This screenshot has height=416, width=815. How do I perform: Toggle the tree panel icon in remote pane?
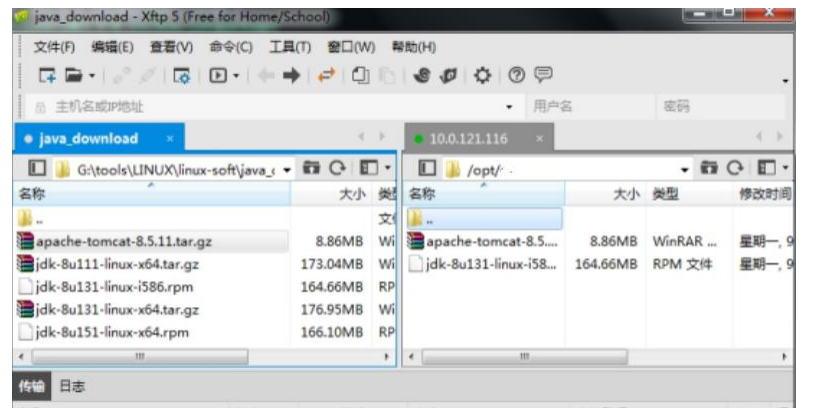(427, 168)
